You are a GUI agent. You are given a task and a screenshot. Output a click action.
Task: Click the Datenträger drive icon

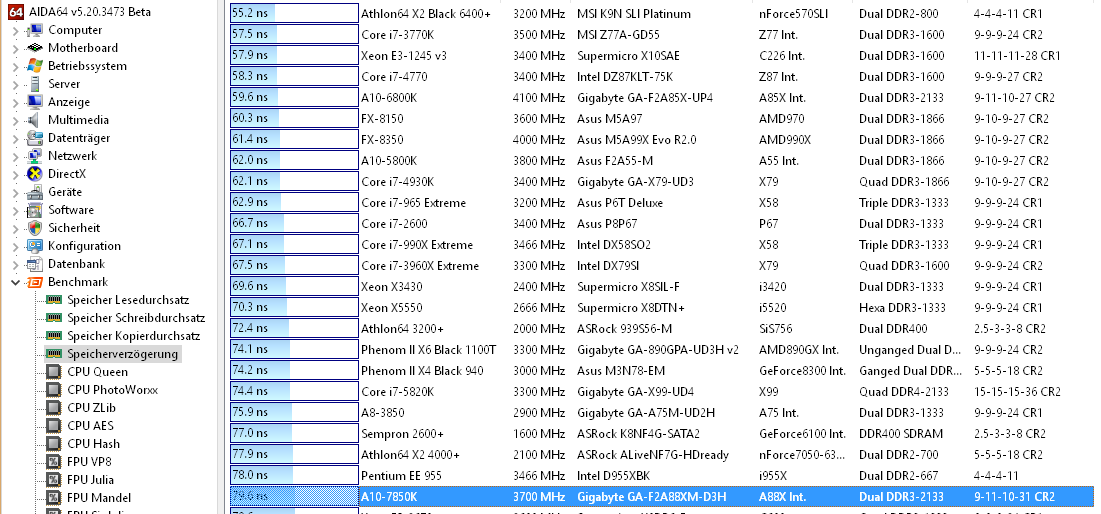(x=34, y=138)
